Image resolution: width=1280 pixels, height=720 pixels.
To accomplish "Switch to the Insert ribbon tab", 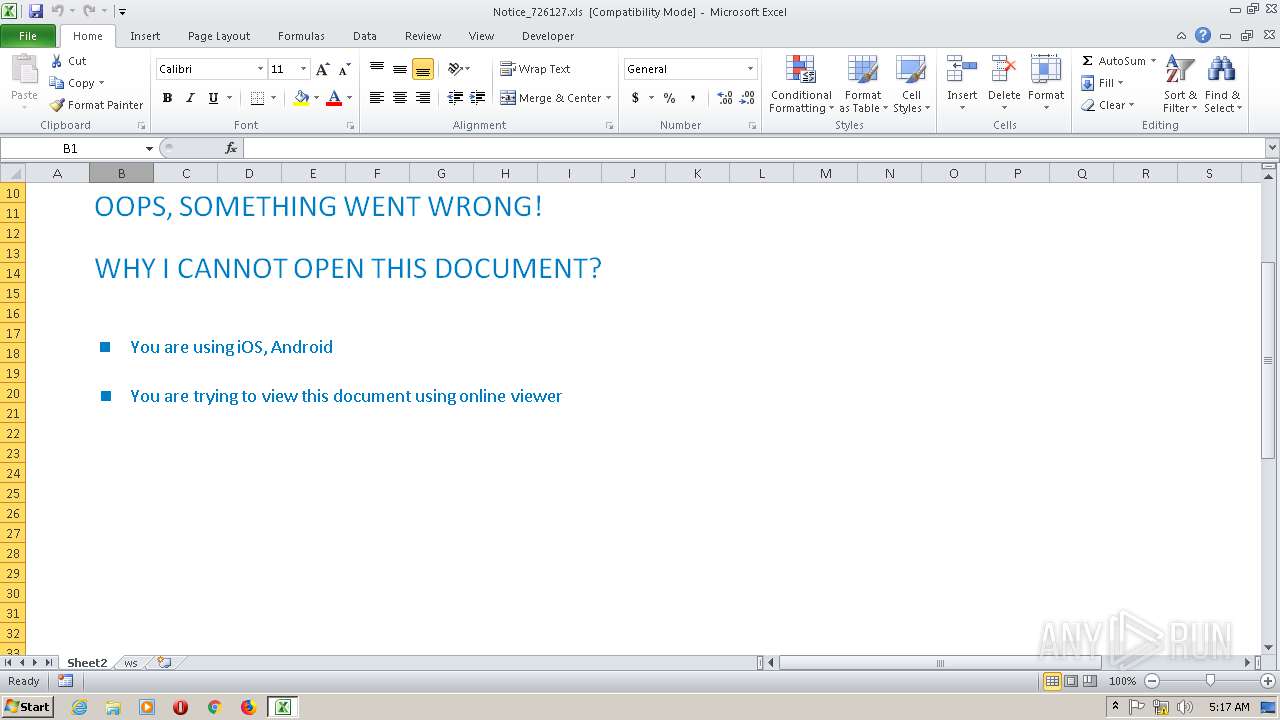I will coord(145,36).
